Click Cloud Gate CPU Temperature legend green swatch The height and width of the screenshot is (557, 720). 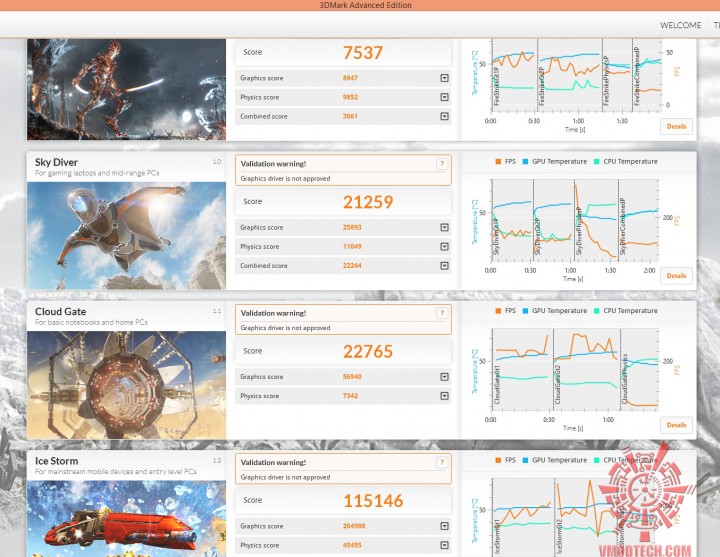[596, 311]
